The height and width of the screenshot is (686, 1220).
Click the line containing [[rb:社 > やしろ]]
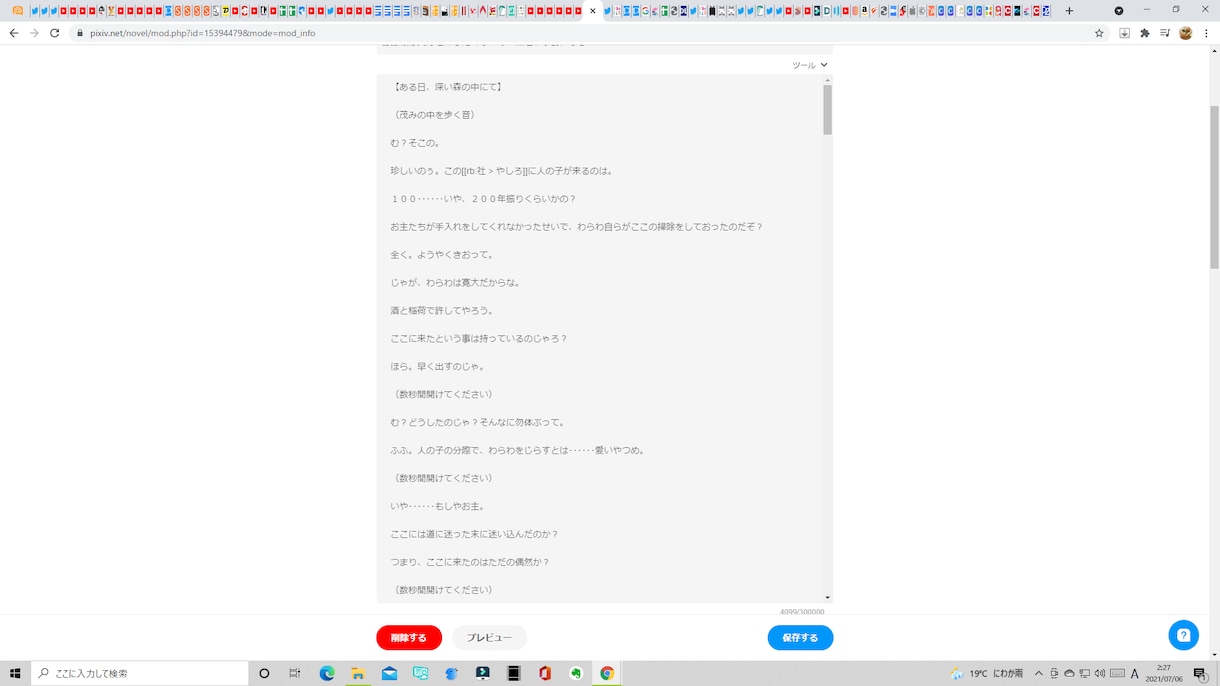point(502,171)
